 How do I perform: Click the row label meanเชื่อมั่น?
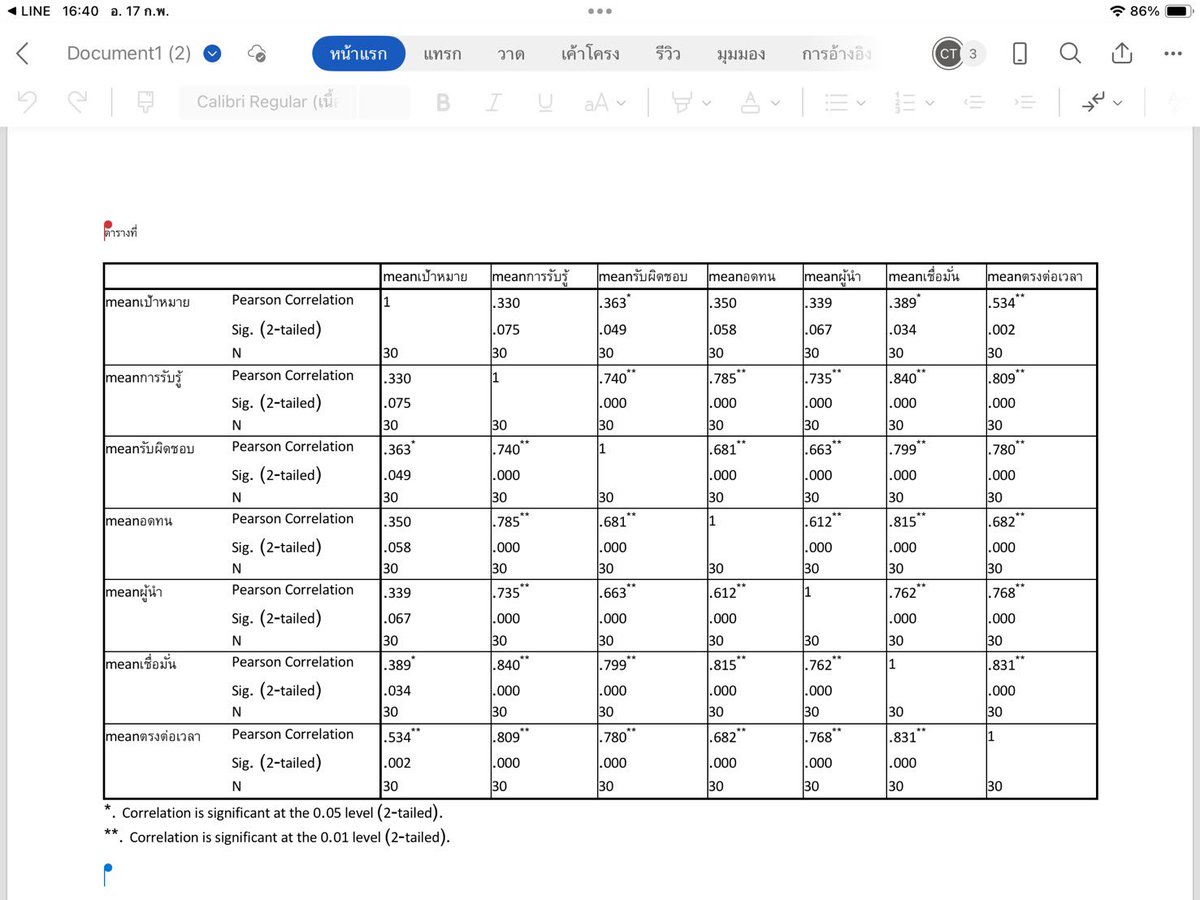[141, 663]
